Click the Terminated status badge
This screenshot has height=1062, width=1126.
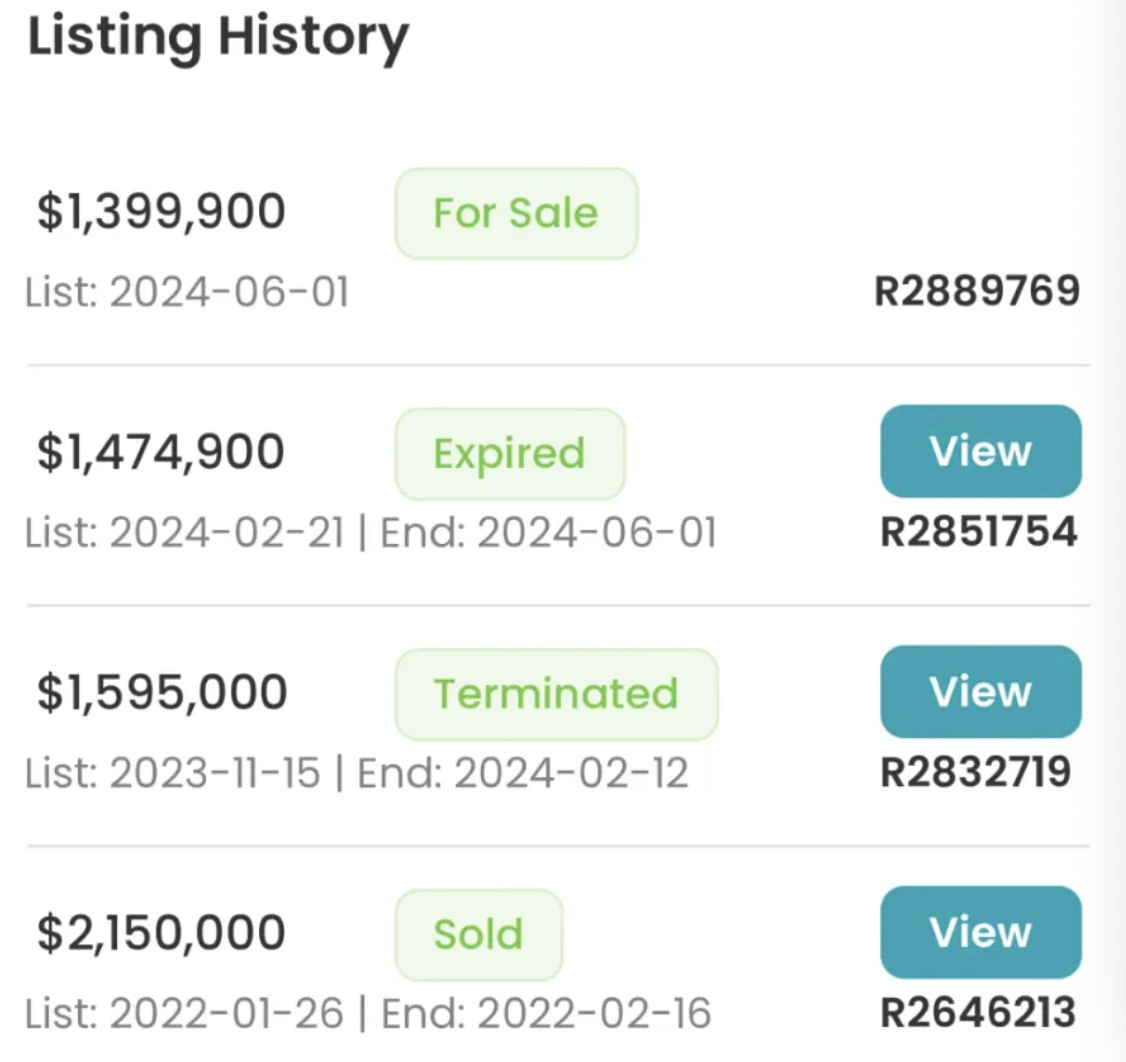click(556, 694)
